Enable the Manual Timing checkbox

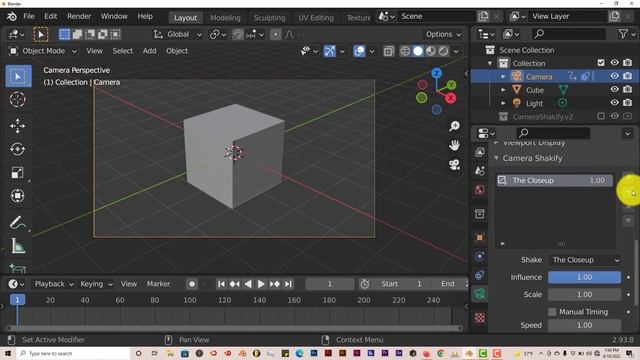point(552,312)
